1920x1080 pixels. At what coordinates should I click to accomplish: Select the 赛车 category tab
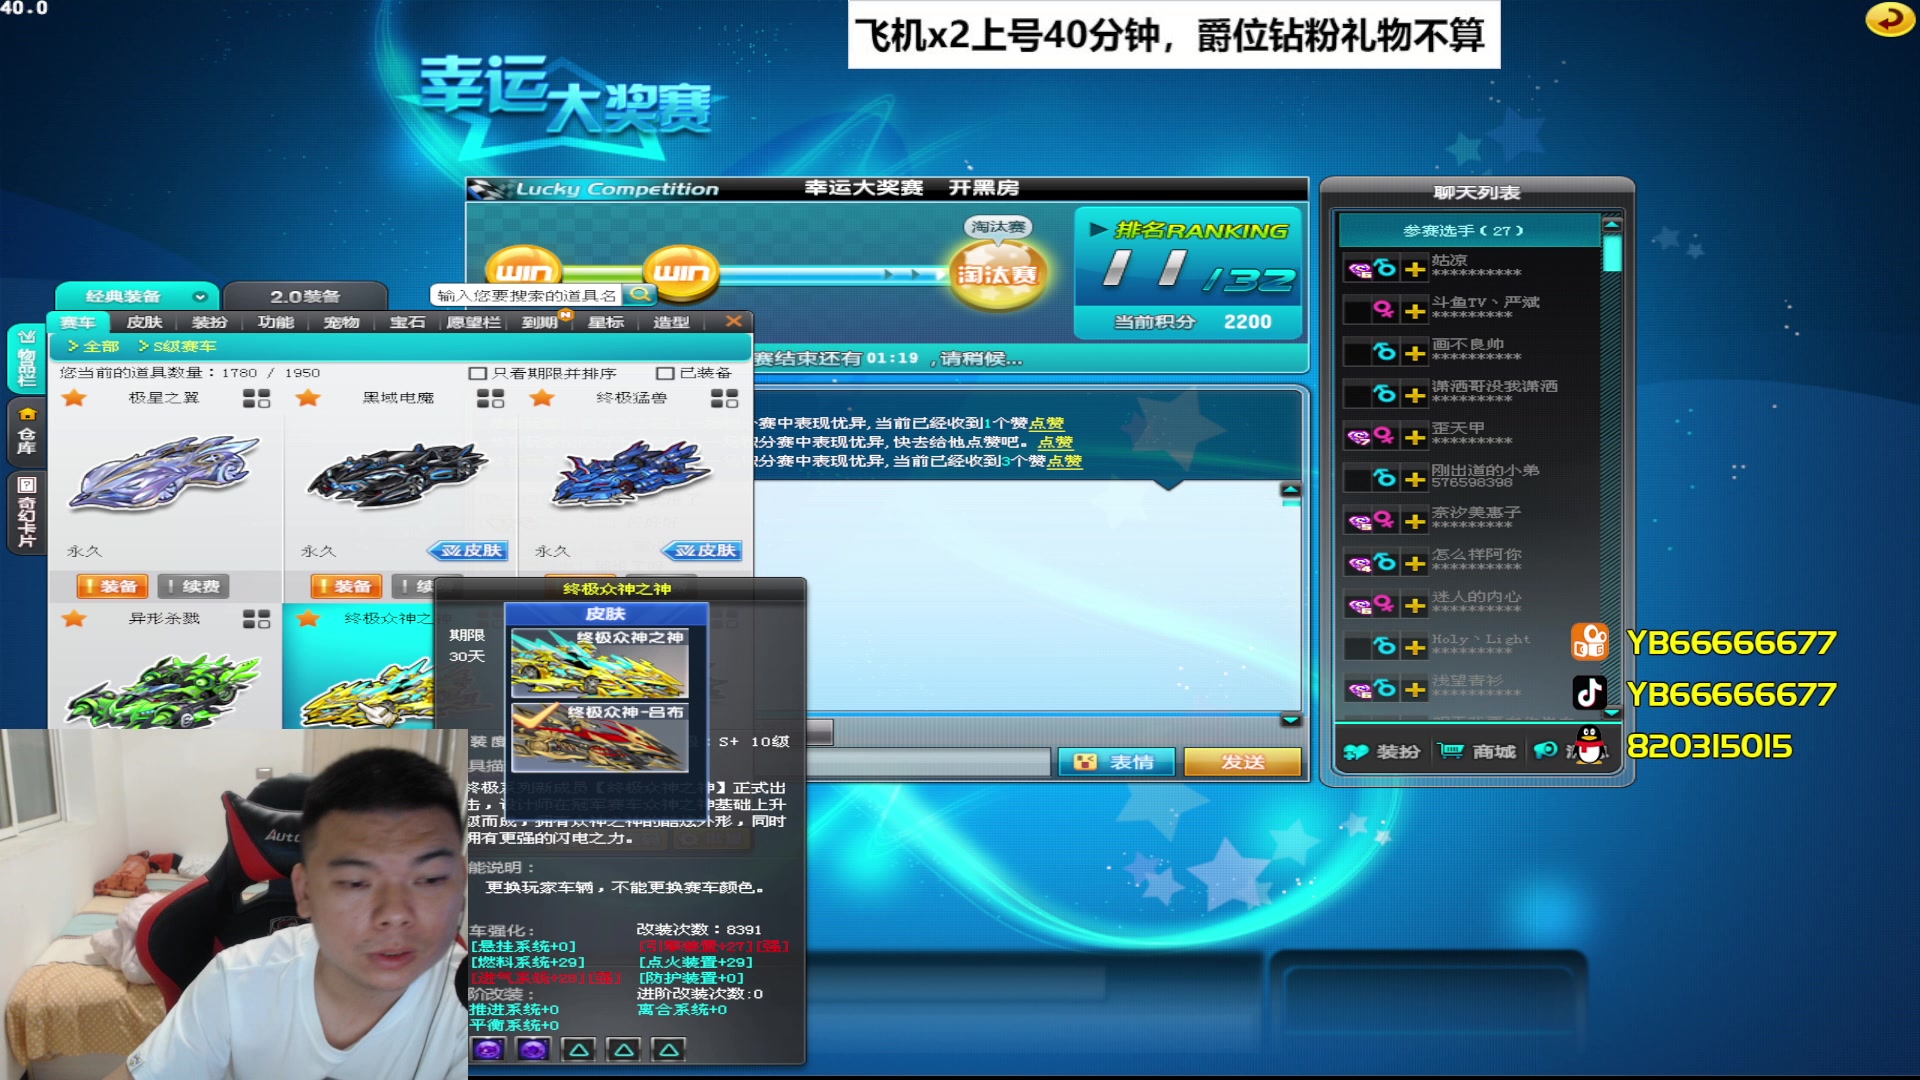(x=78, y=322)
